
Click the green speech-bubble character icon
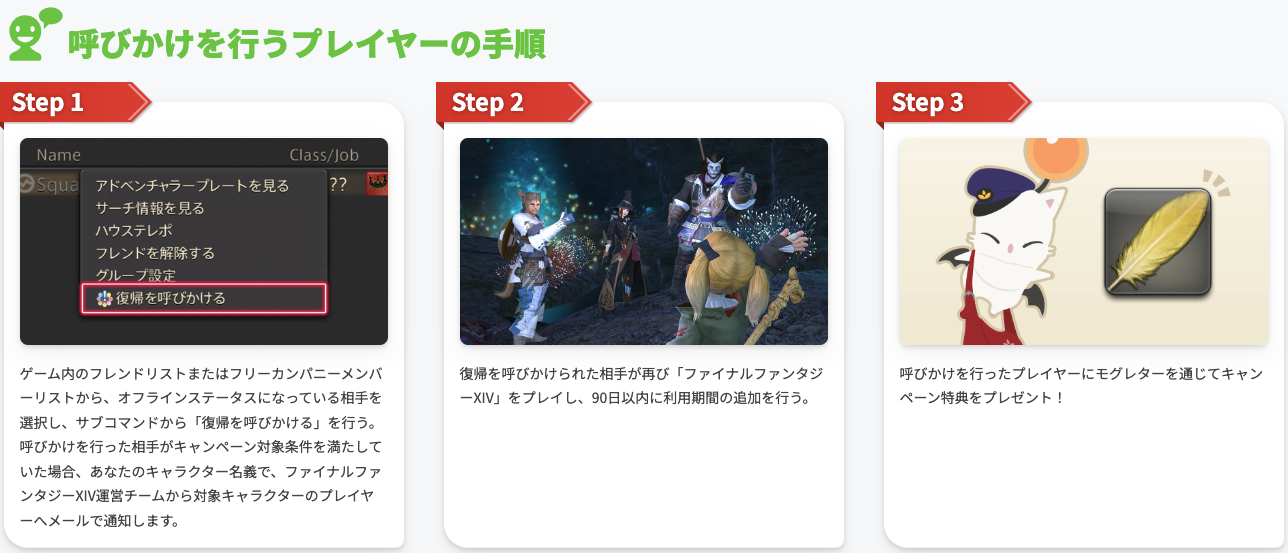(x=34, y=33)
